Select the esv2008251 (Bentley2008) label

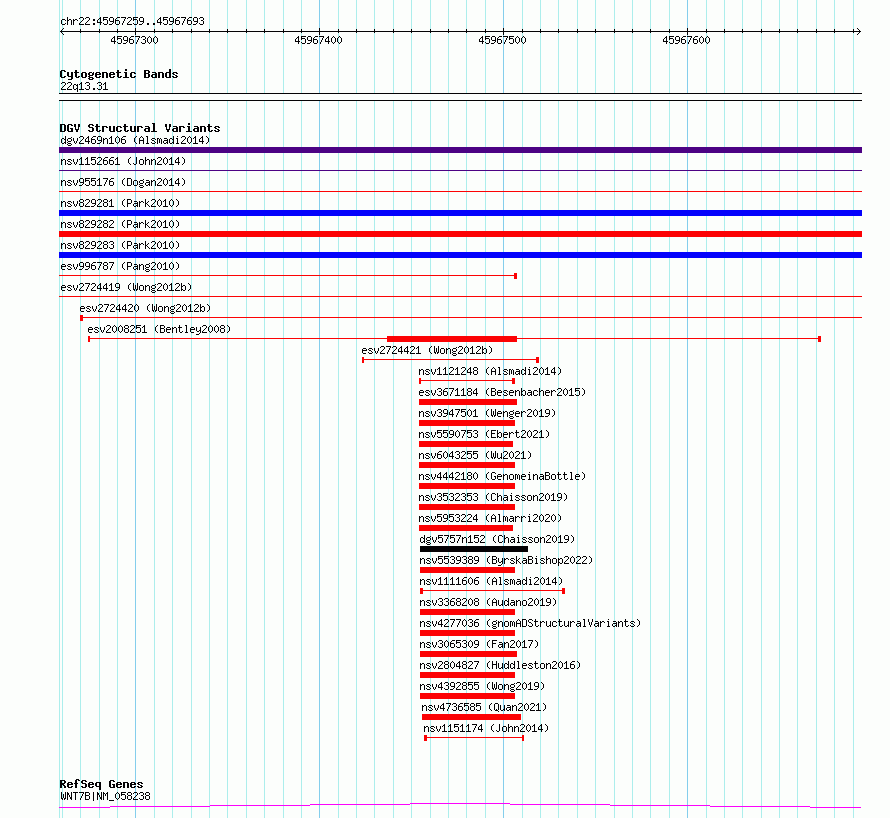pyautogui.click(x=159, y=329)
